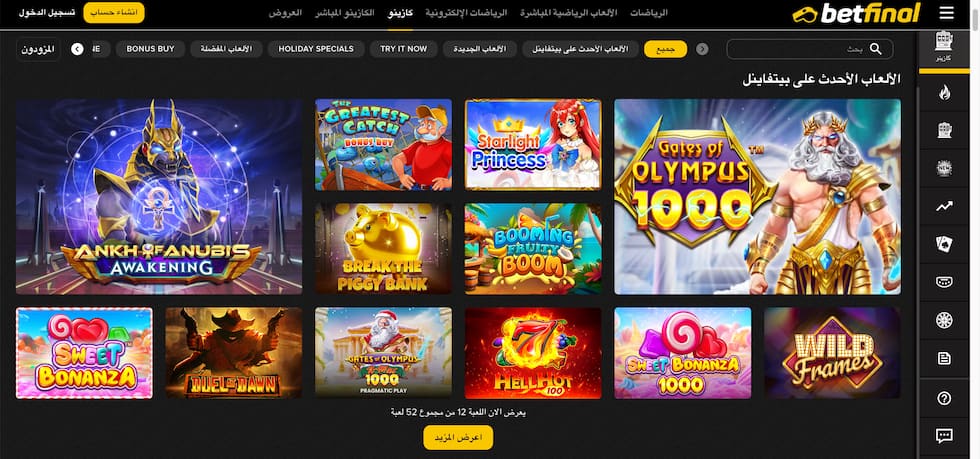Select the playing cards sidebar icon

tap(944, 245)
